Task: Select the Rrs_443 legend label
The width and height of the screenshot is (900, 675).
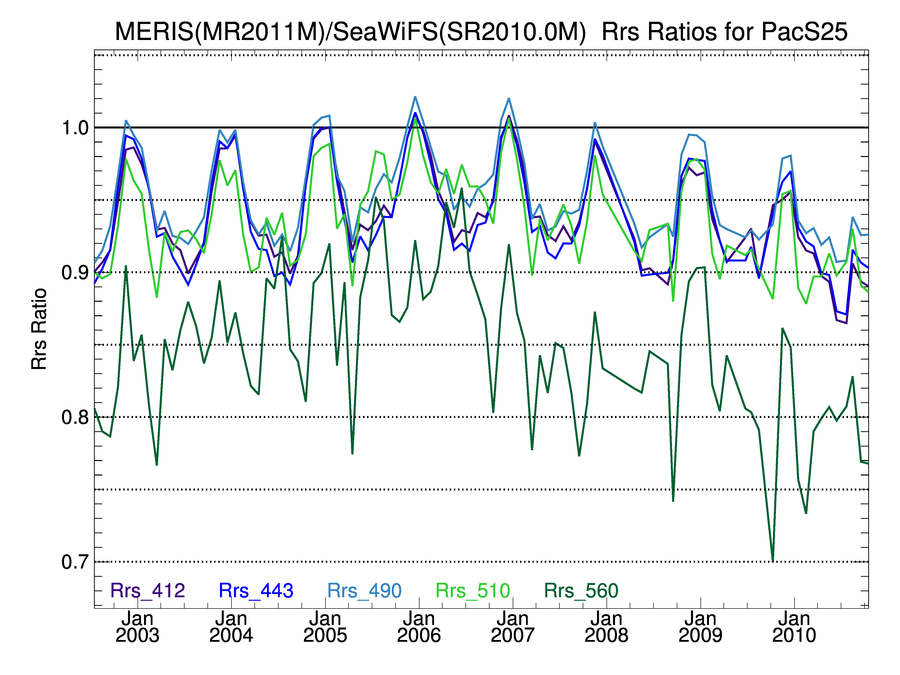Action: tap(256, 591)
